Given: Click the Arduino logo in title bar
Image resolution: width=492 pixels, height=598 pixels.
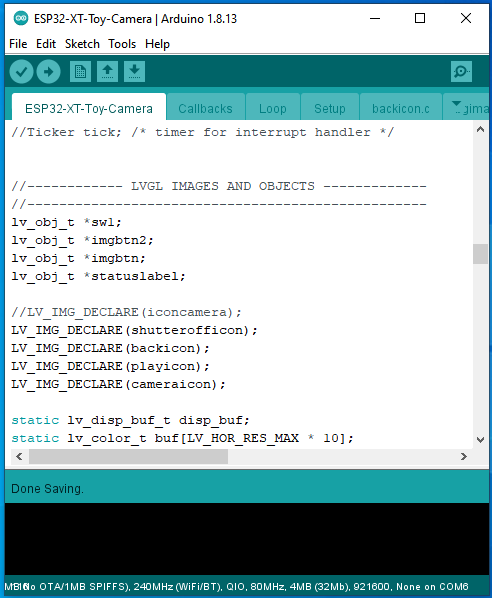Looking at the screenshot, I should [21, 18].
